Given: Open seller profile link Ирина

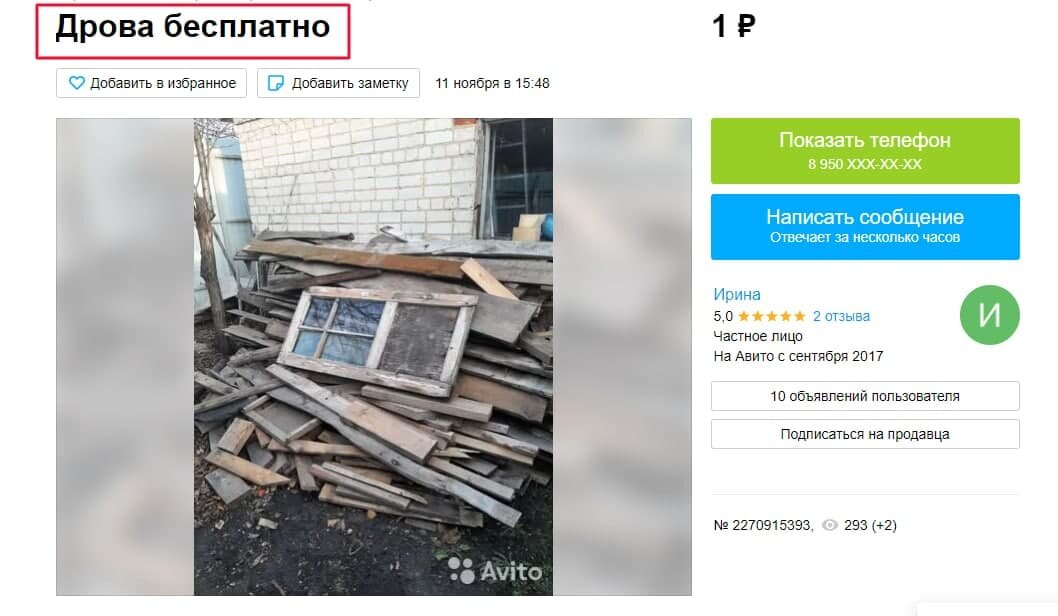Looking at the screenshot, I should pos(737,294).
